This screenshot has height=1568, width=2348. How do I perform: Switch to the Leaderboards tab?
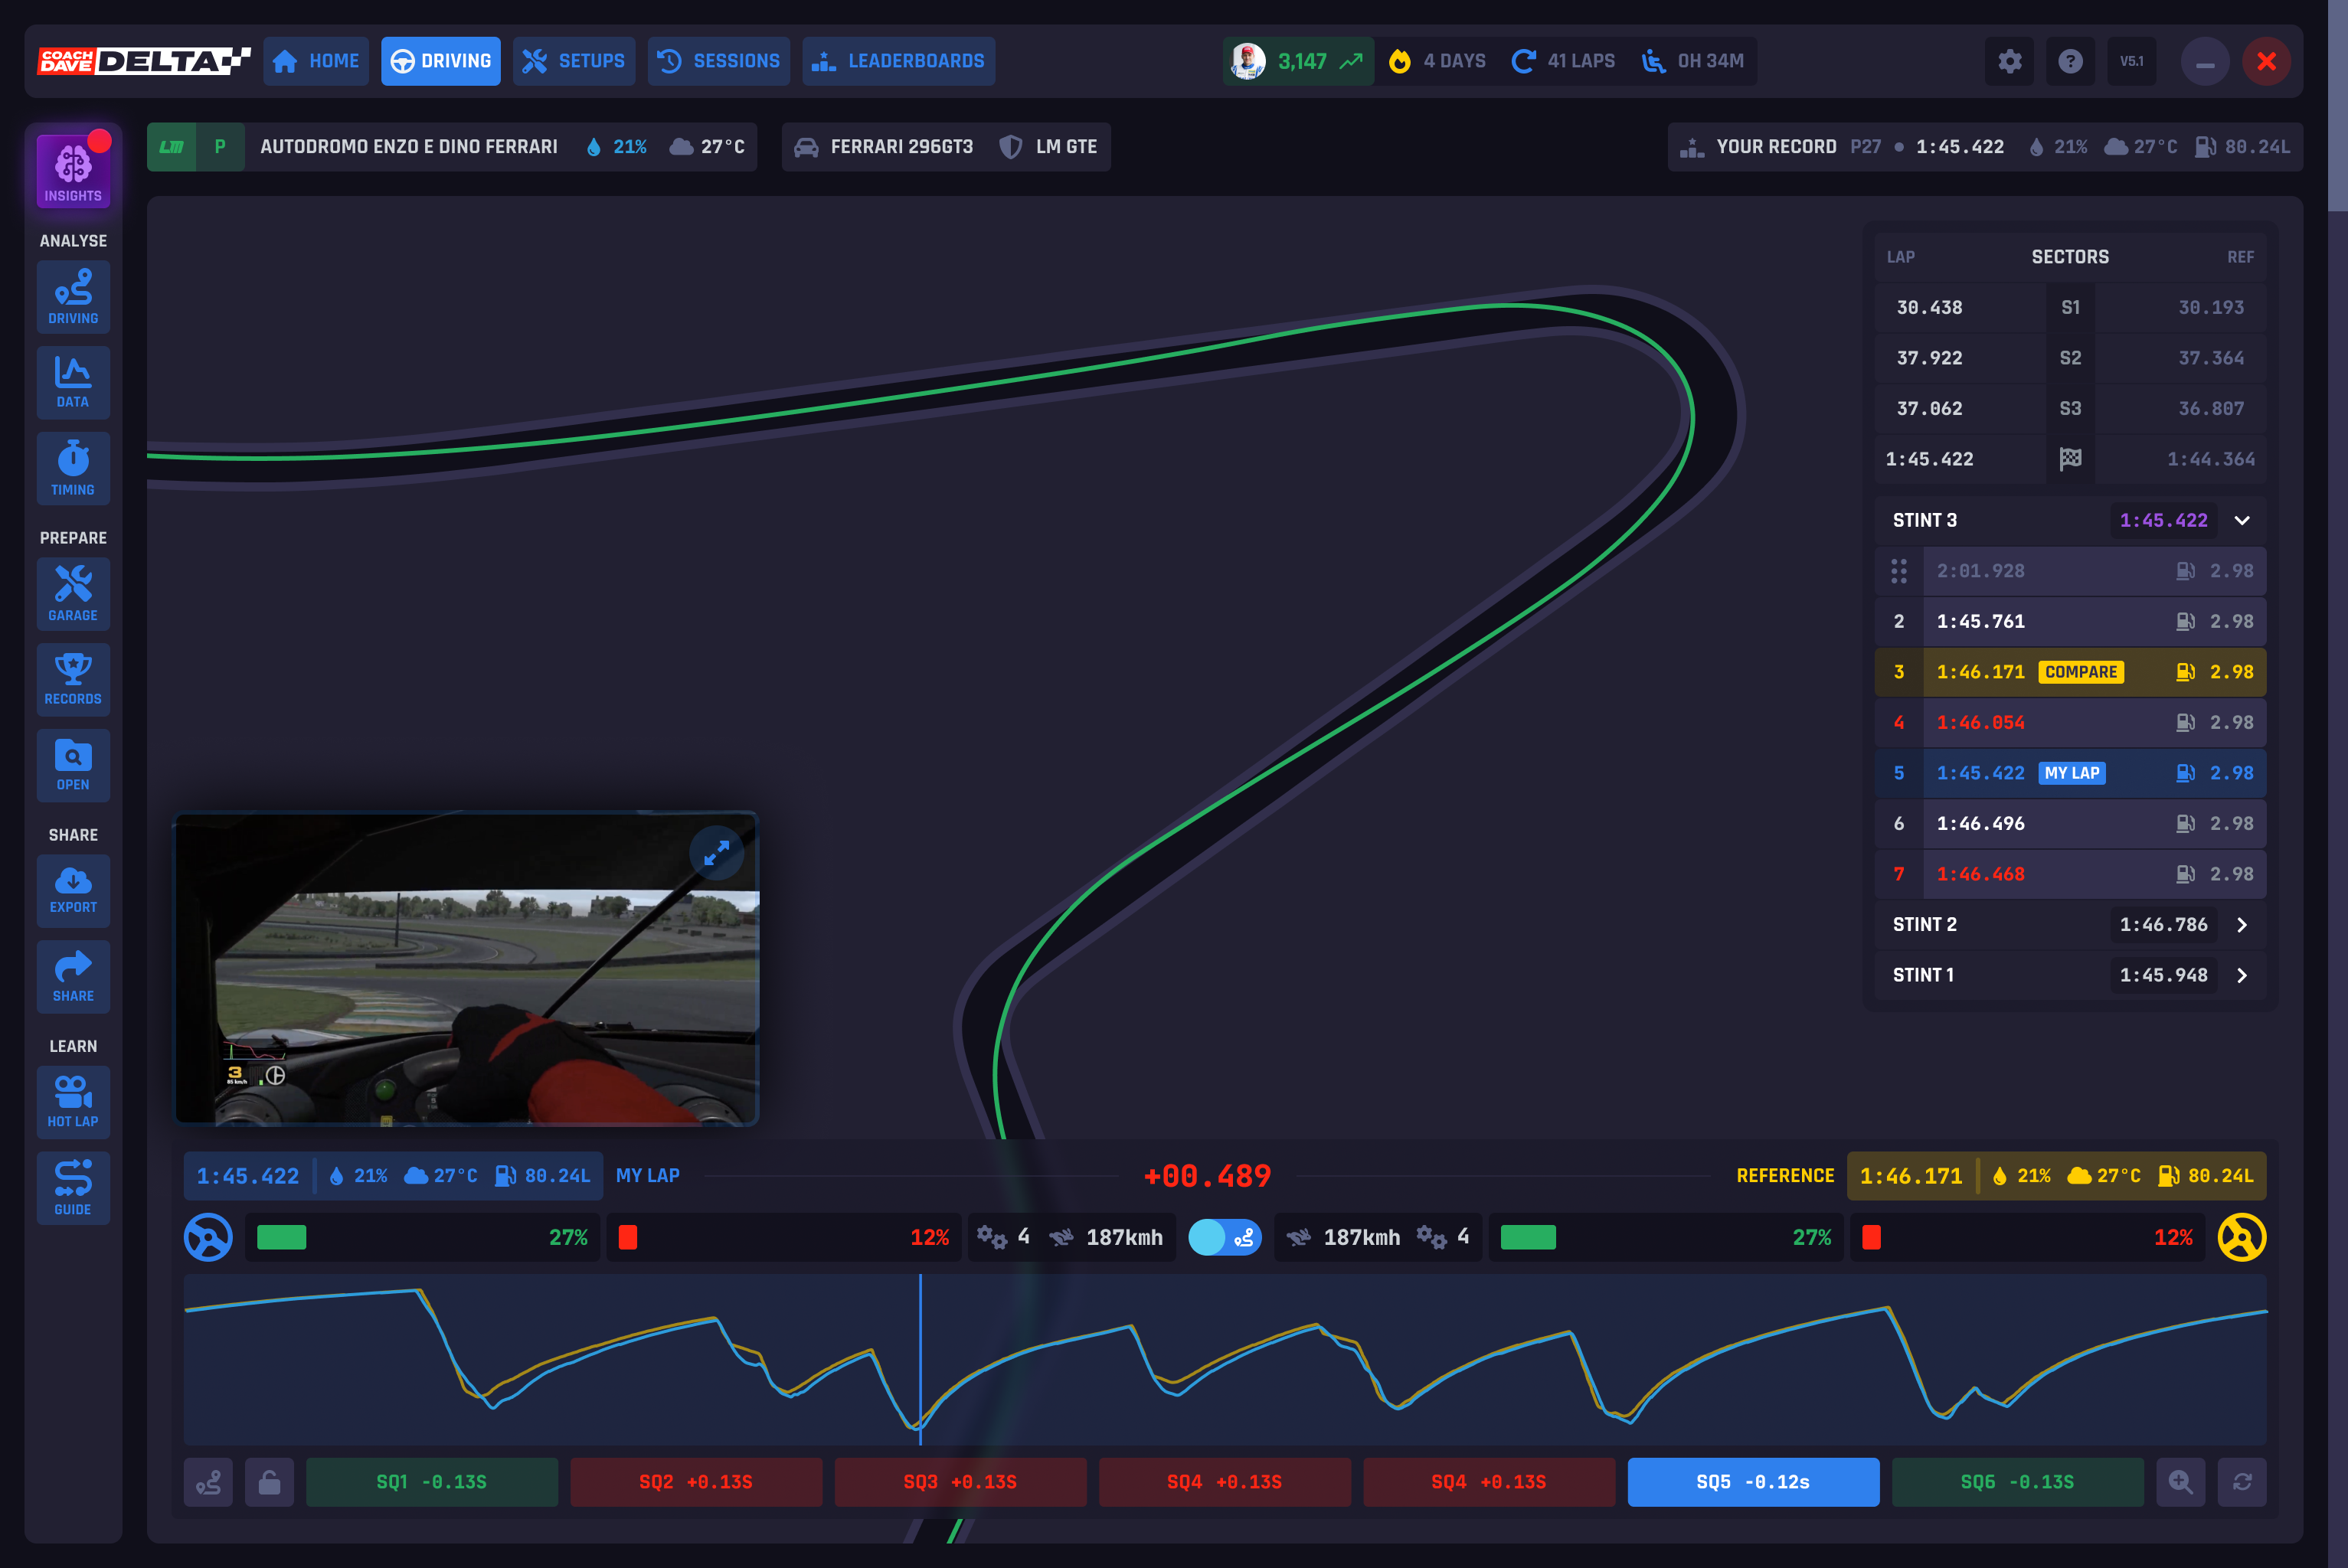tap(898, 61)
